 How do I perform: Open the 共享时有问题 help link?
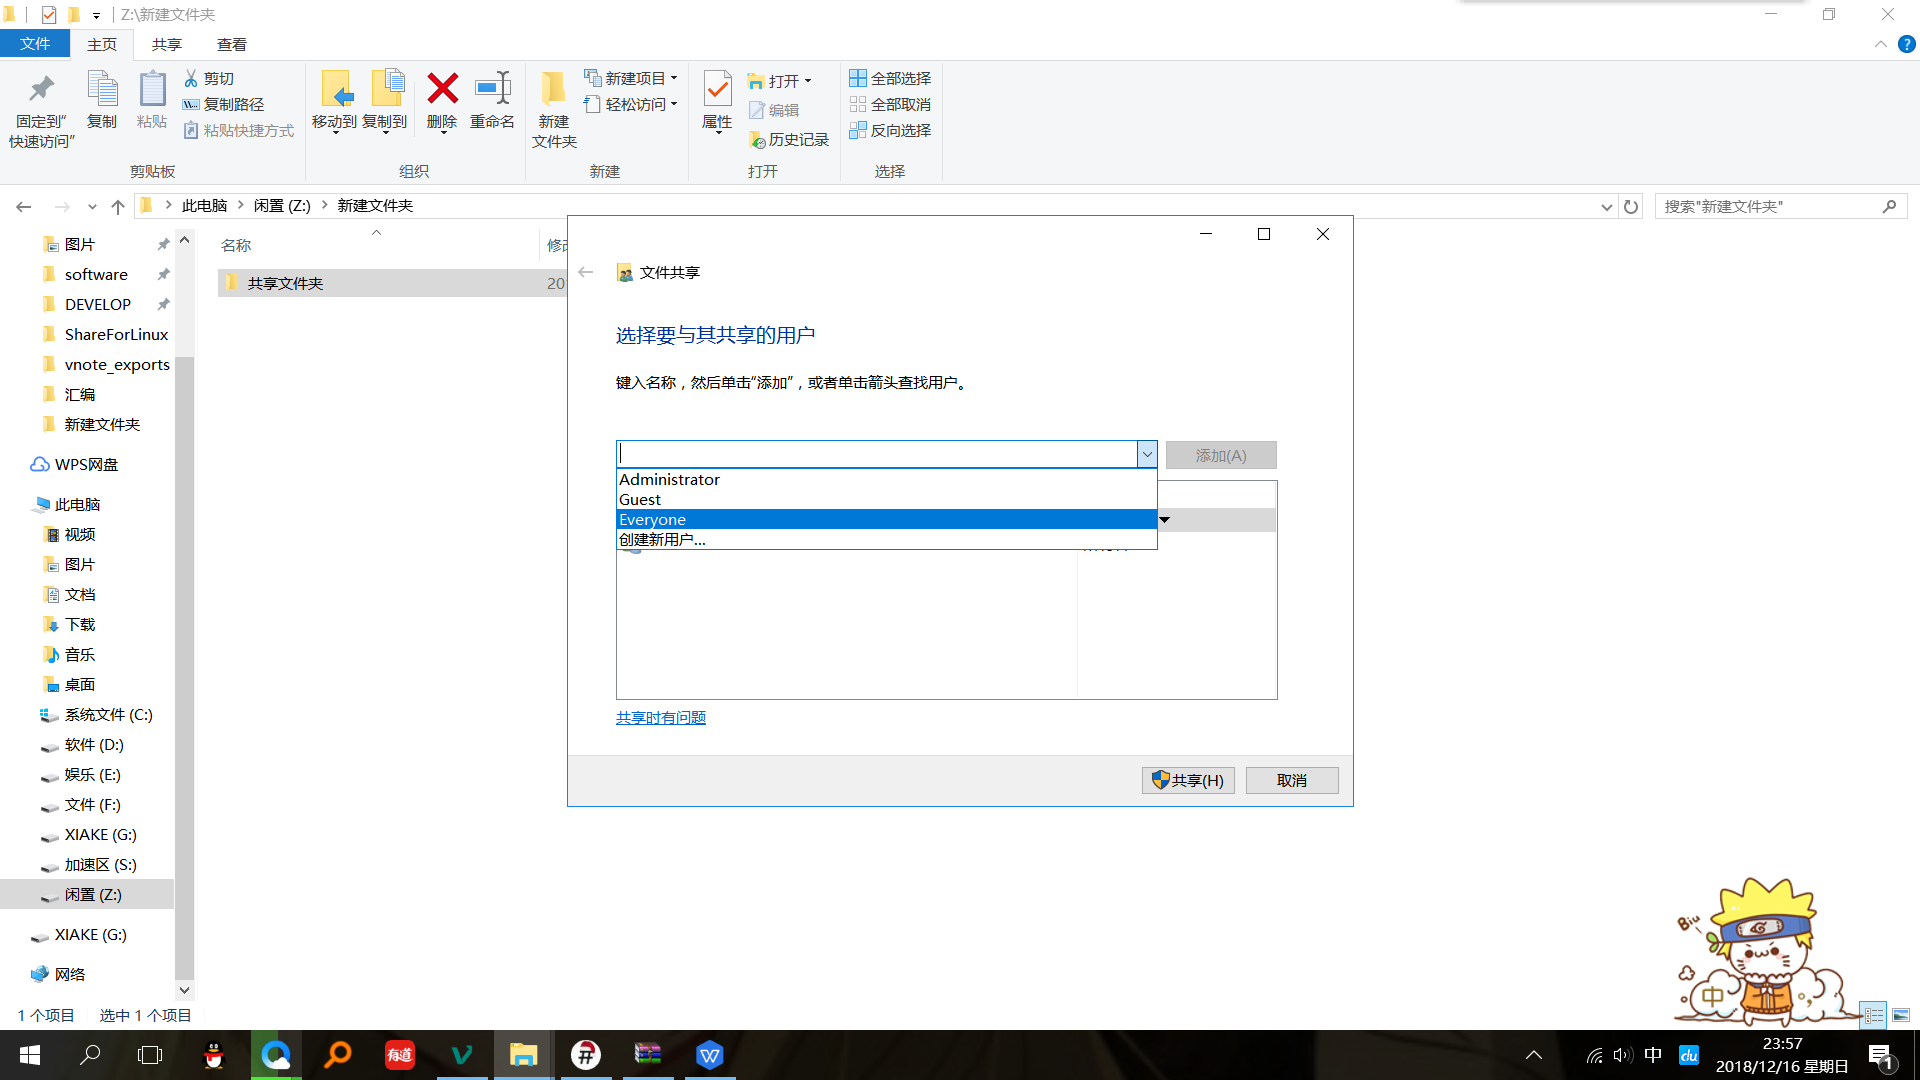coord(661,718)
